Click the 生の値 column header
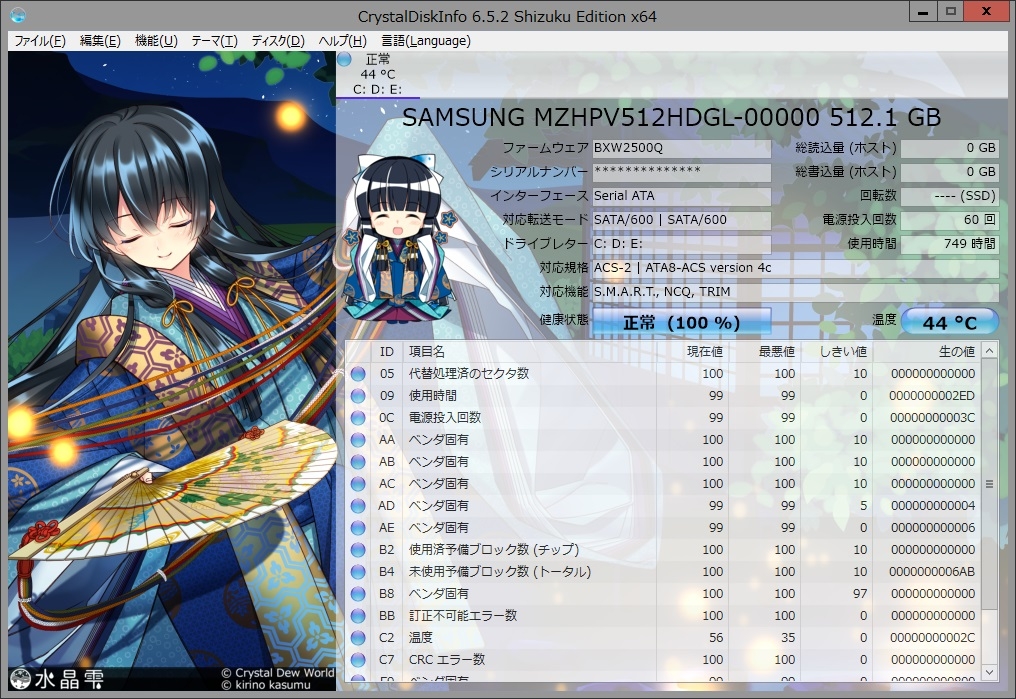 pyautogui.click(x=927, y=351)
